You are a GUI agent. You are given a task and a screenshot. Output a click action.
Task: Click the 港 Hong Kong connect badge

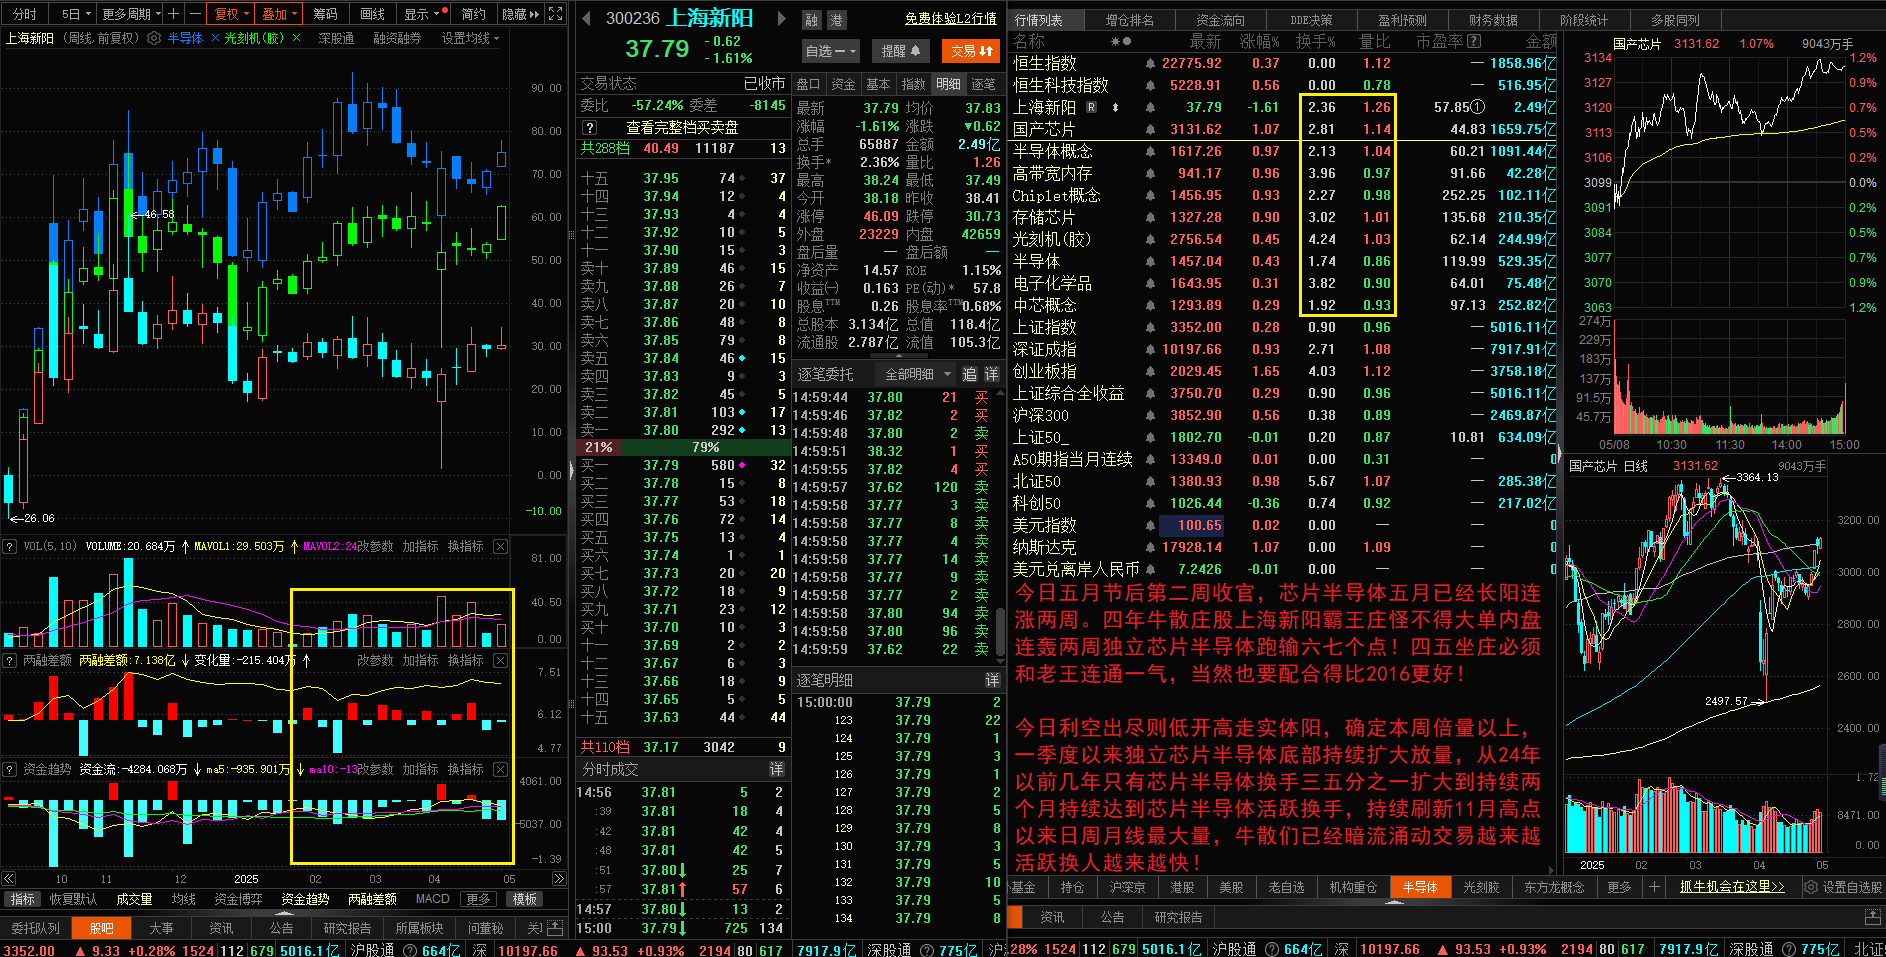[x=836, y=19]
